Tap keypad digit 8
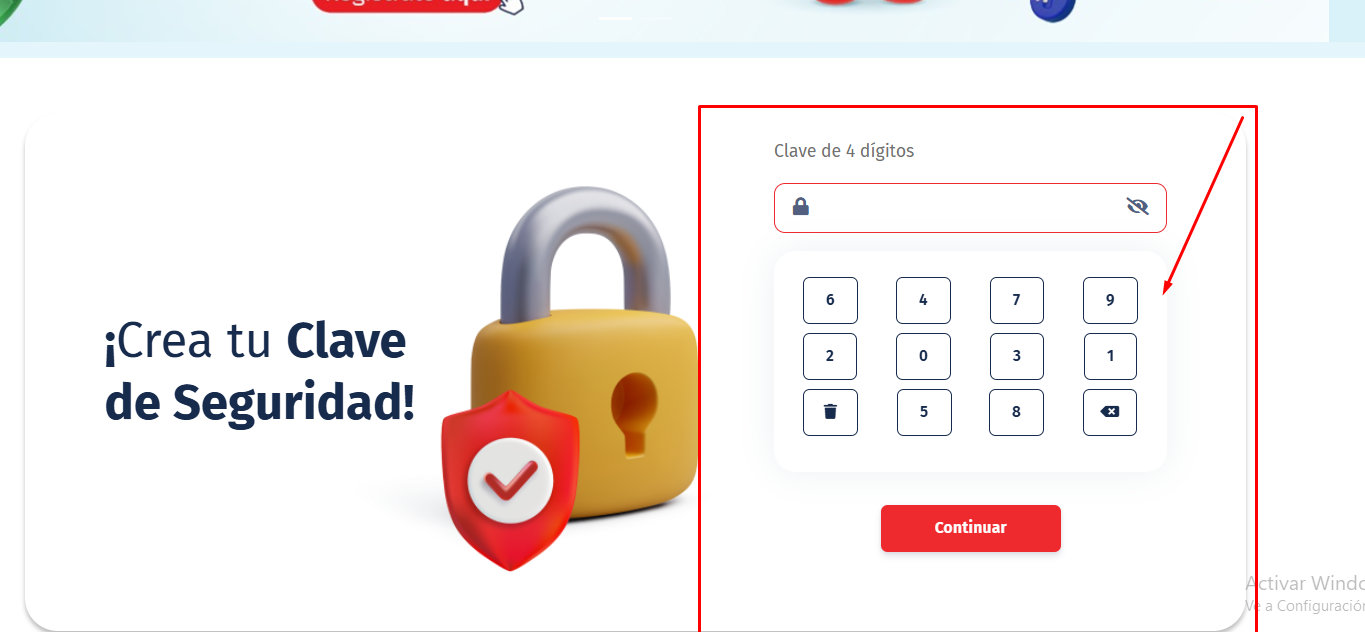This screenshot has width=1365, height=632. coord(1017,412)
